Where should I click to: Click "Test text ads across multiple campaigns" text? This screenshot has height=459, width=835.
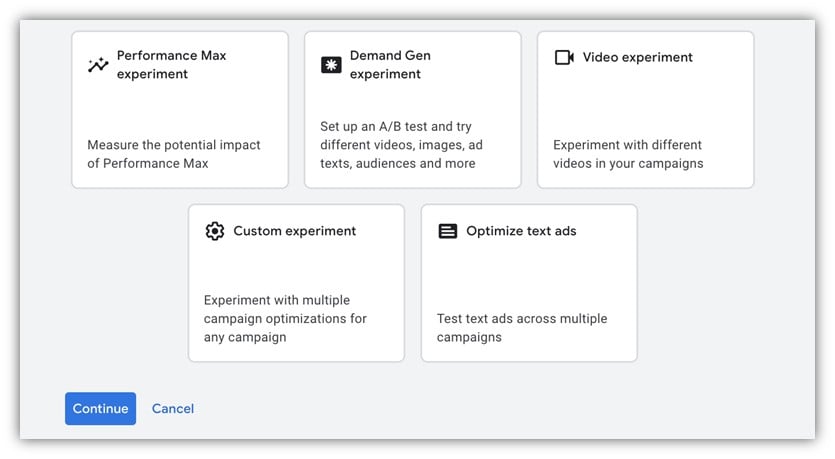coord(521,328)
